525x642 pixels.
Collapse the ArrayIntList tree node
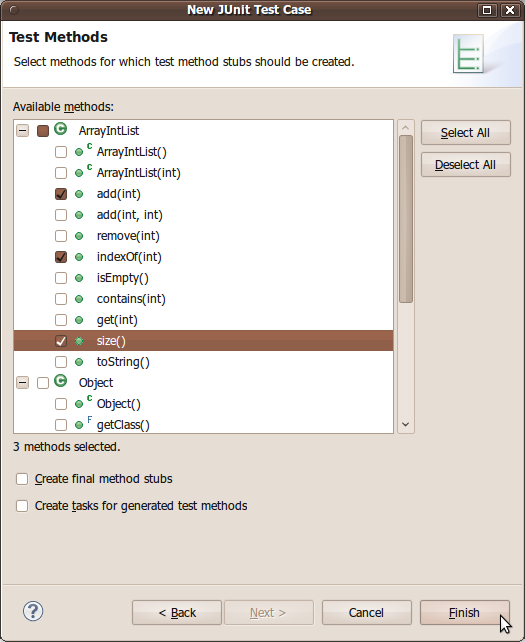pos(23,131)
